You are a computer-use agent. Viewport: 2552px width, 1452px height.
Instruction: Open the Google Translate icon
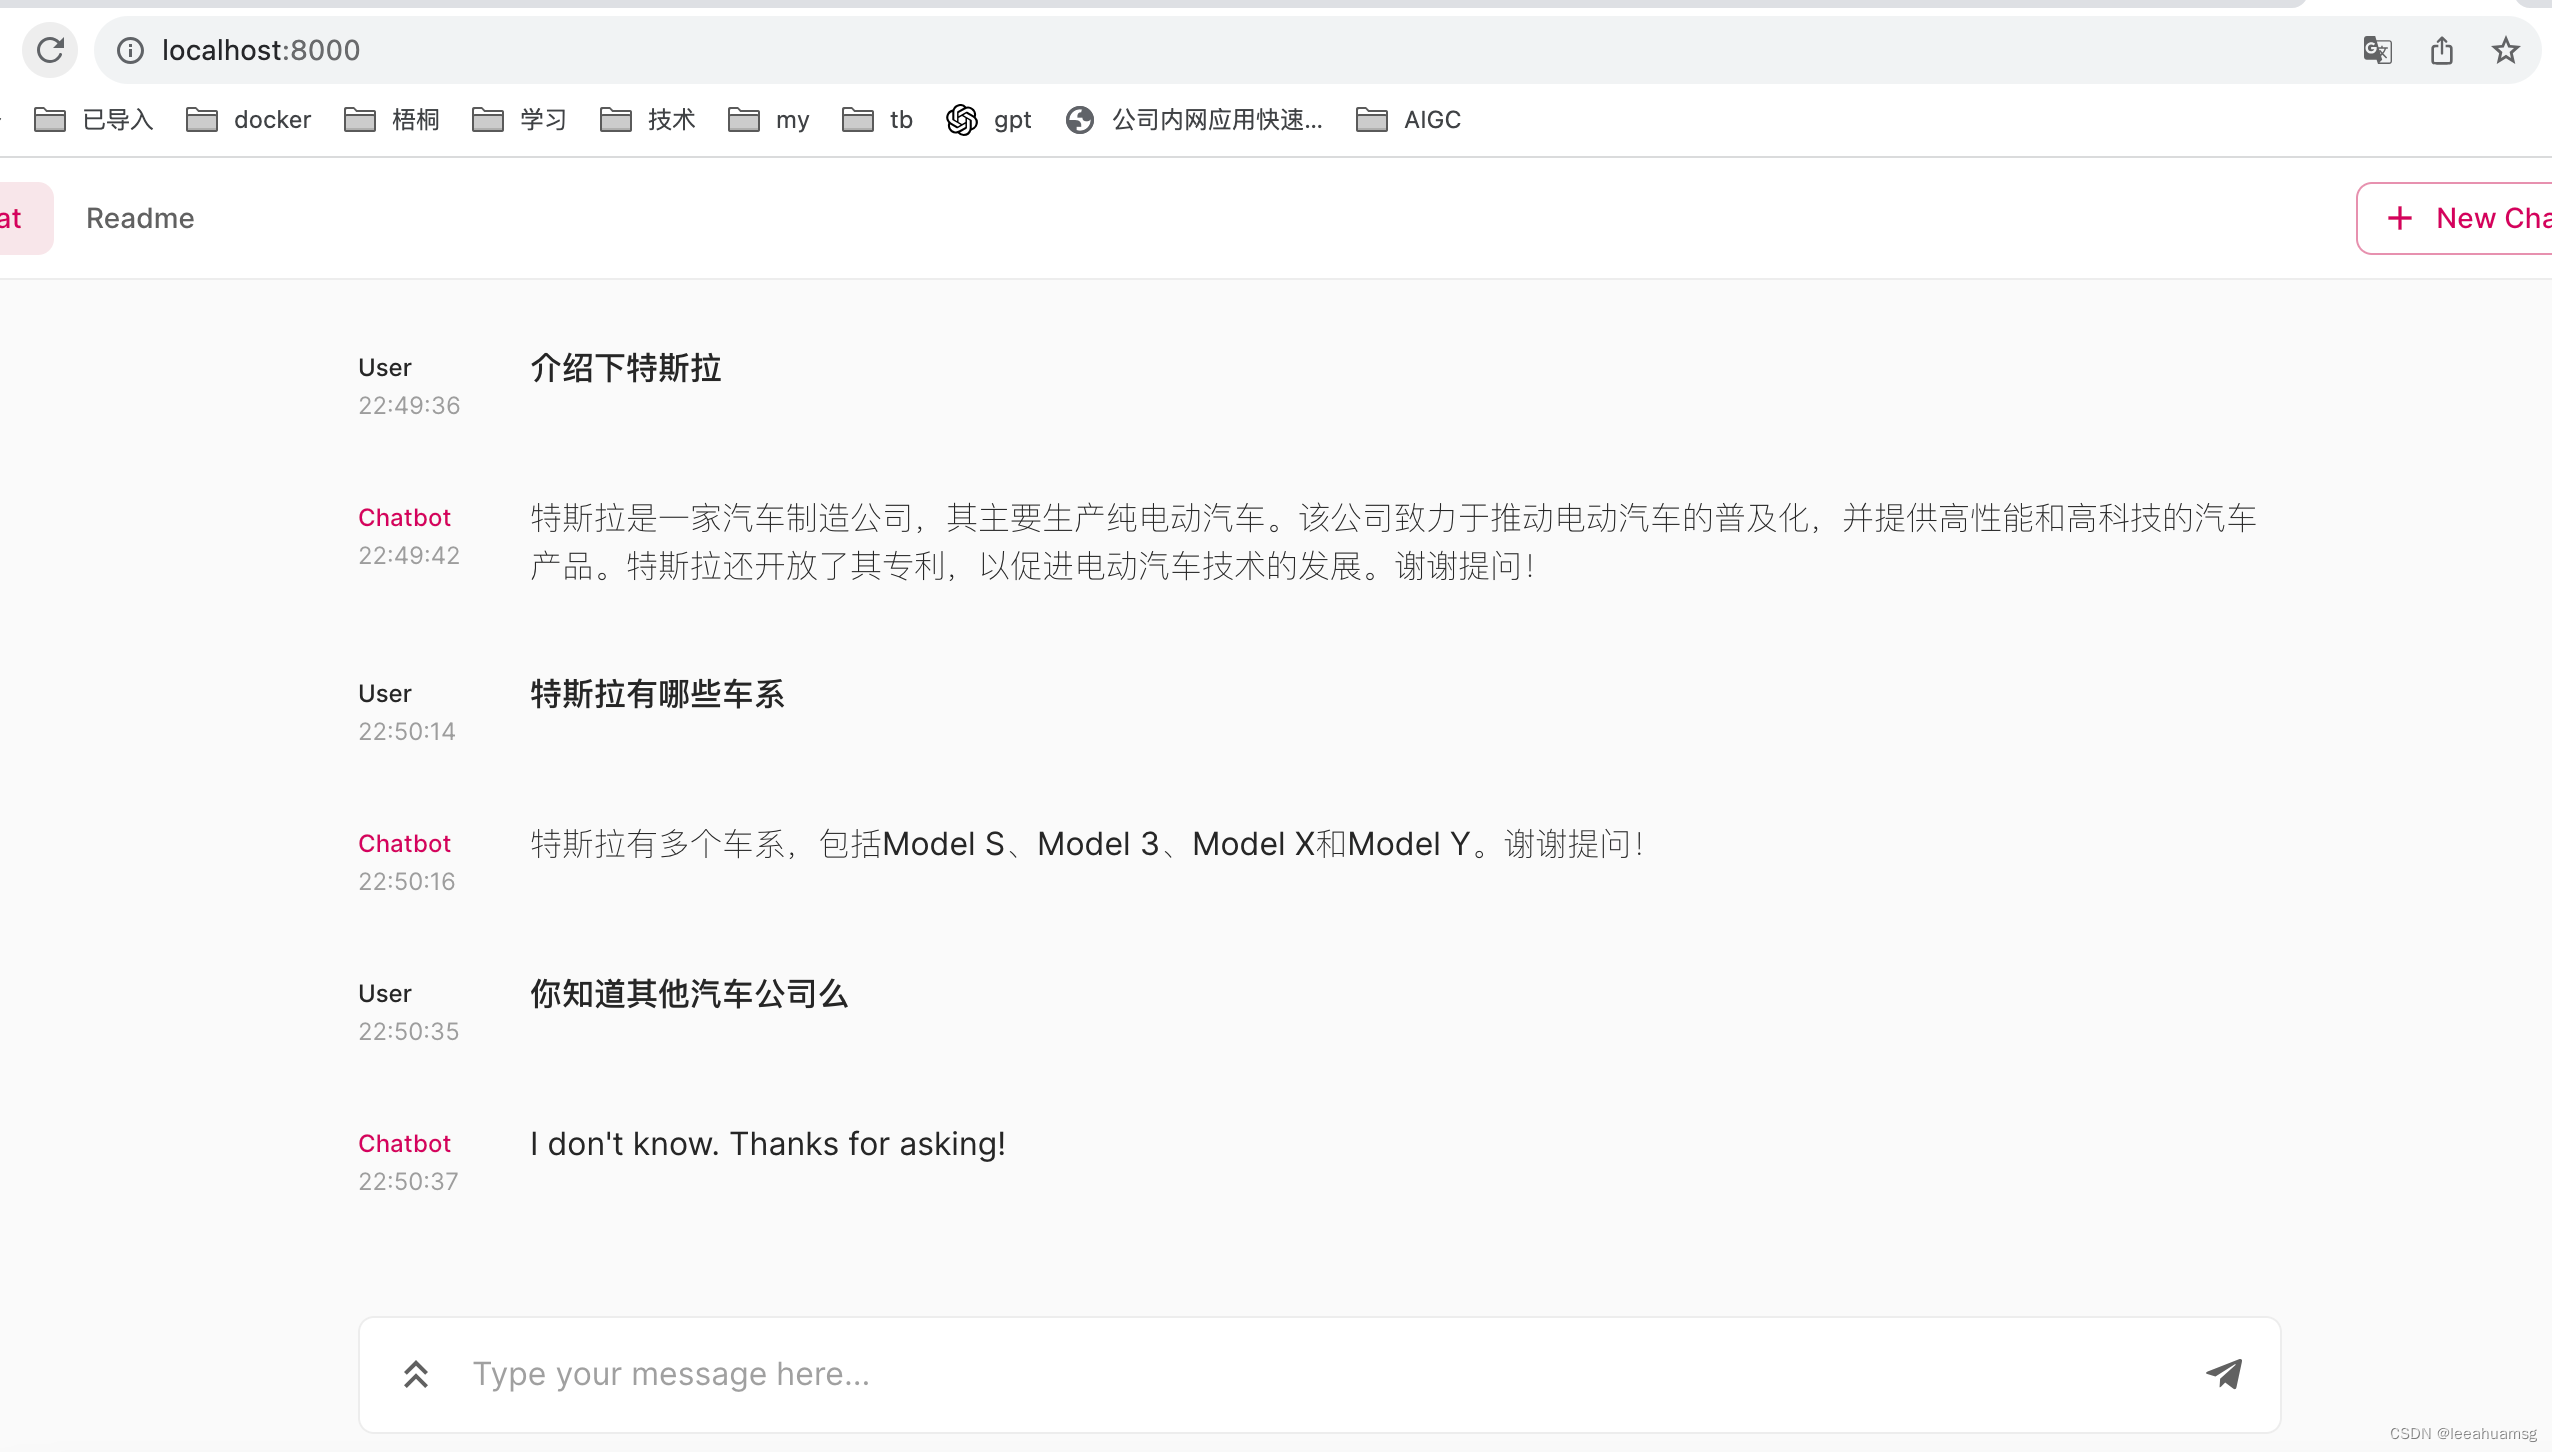pyautogui.click(x=2377, y=50)
